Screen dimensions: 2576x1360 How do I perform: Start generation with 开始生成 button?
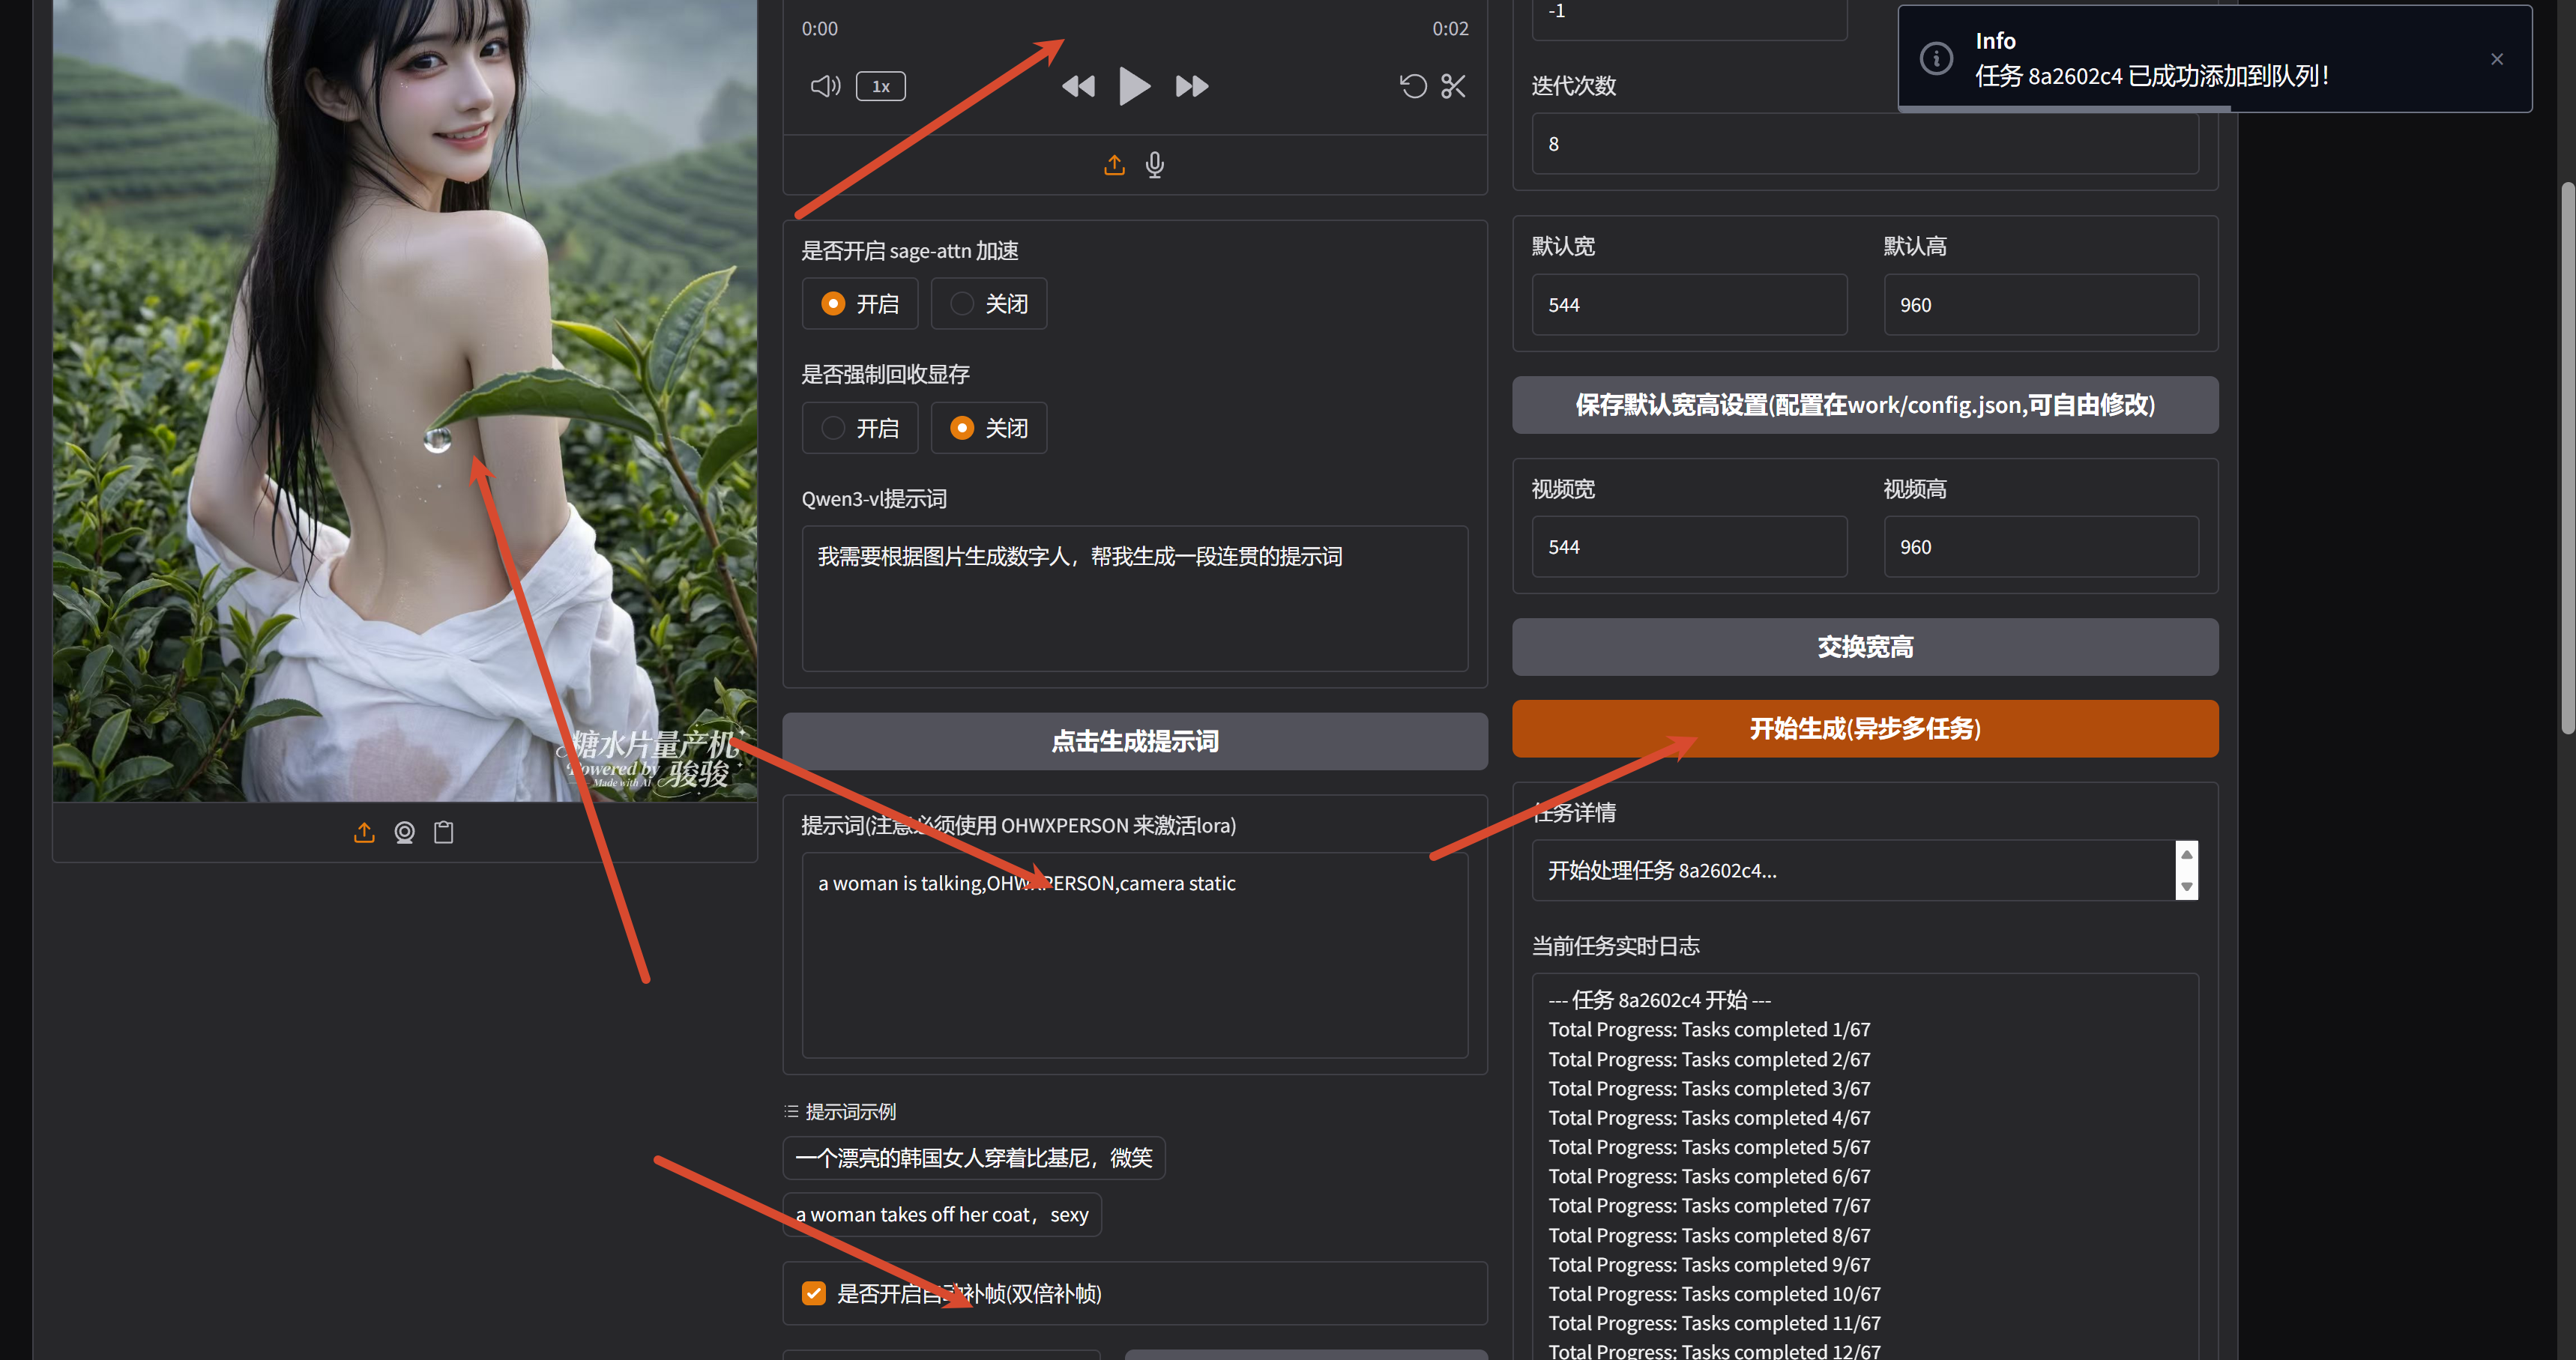pyautogui.click(x=1864, y=728)
